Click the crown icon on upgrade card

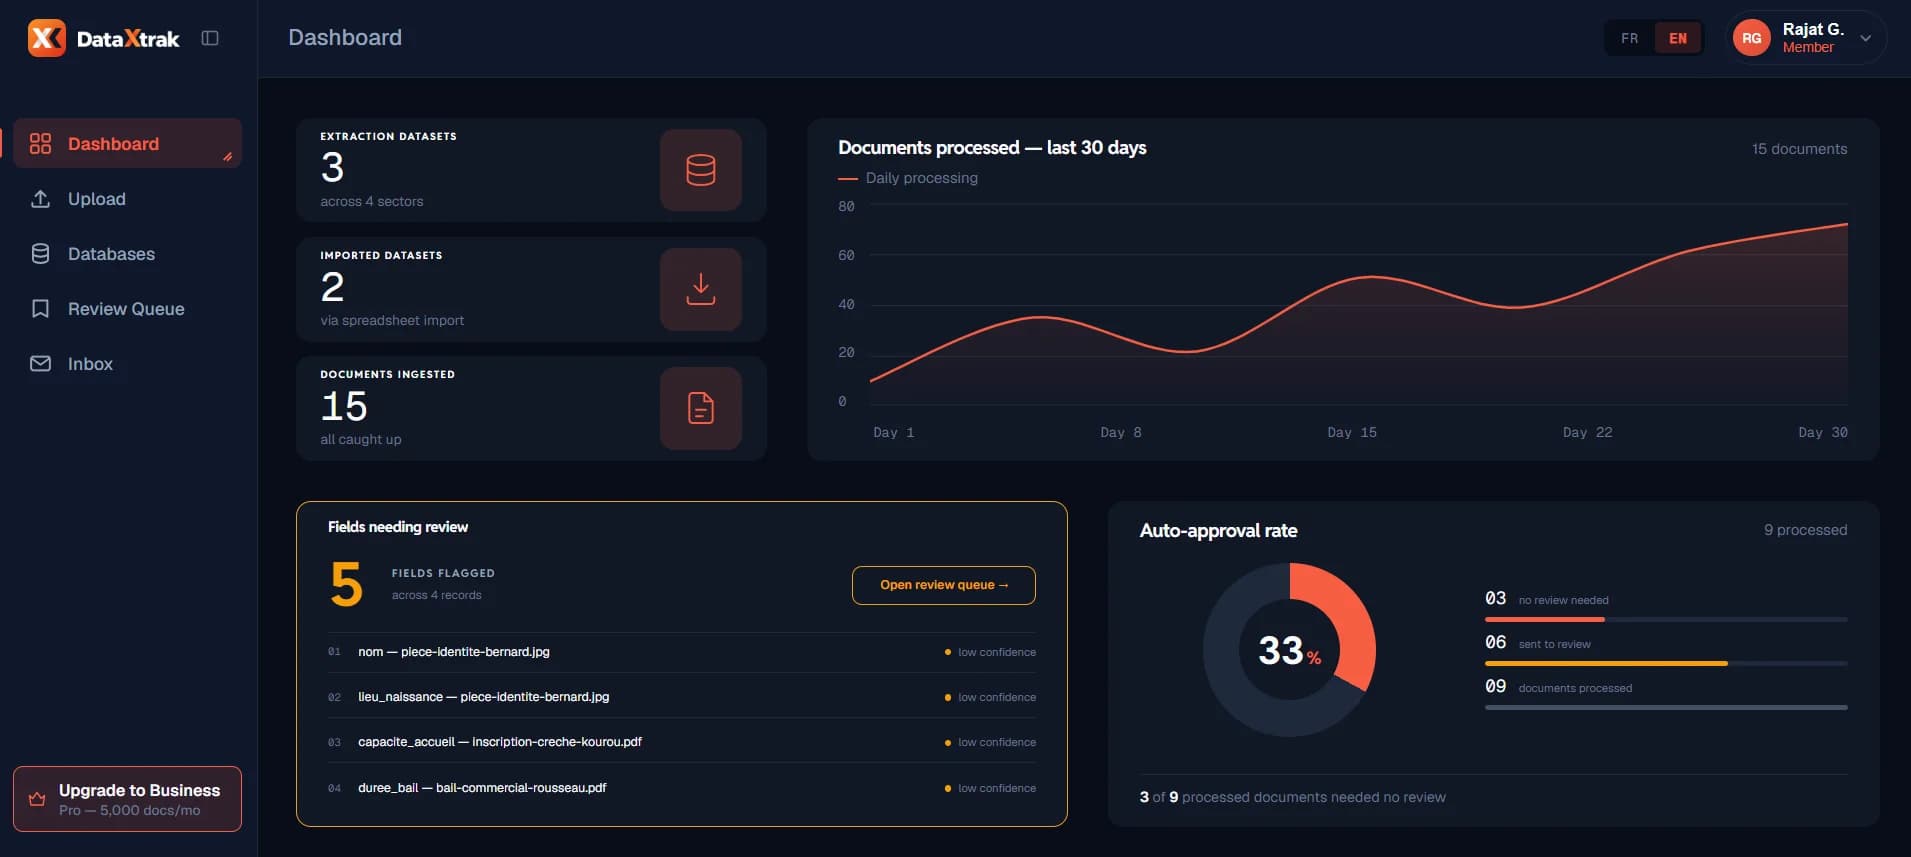pos(37,799)
